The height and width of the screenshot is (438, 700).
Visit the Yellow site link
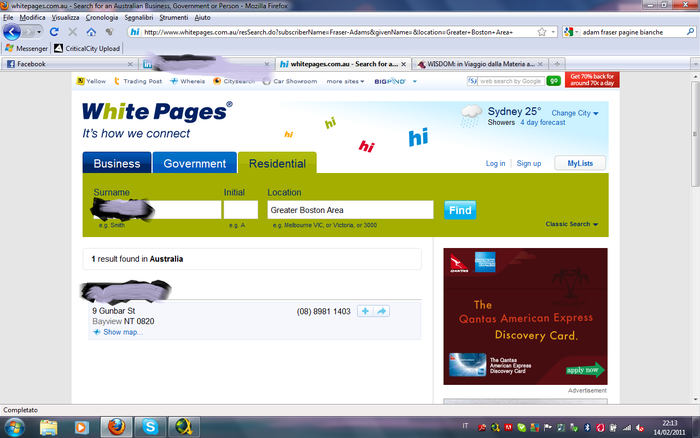click(92, 81)
